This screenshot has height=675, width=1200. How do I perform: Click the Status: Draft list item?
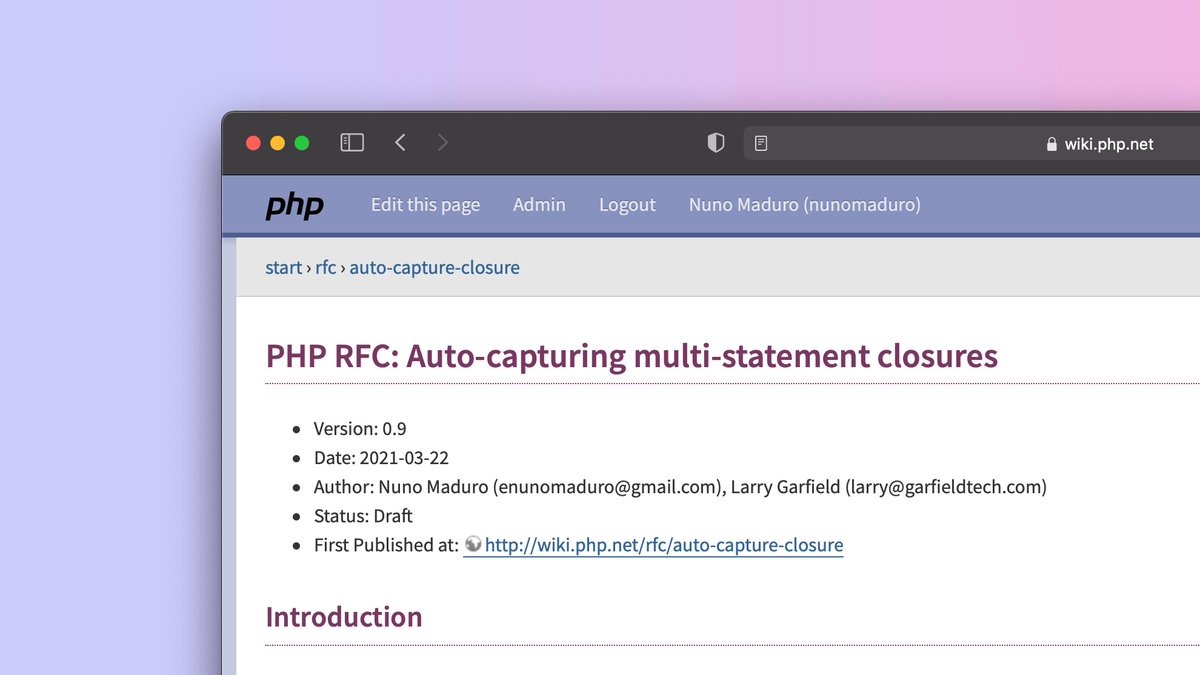pos(363,516)
